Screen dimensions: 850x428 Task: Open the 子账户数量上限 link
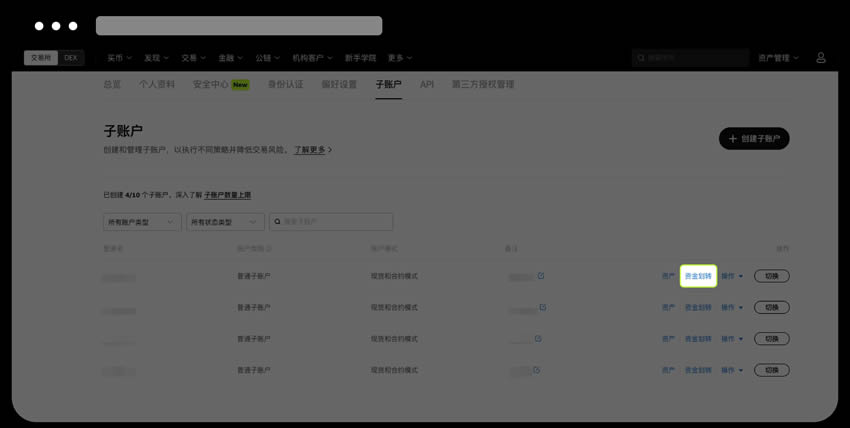click(228, 195)
